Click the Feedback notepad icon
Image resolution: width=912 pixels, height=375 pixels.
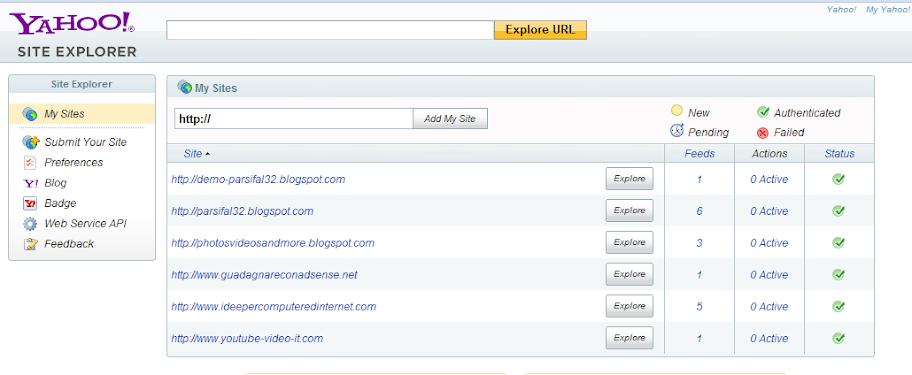(x=30, y=244)
